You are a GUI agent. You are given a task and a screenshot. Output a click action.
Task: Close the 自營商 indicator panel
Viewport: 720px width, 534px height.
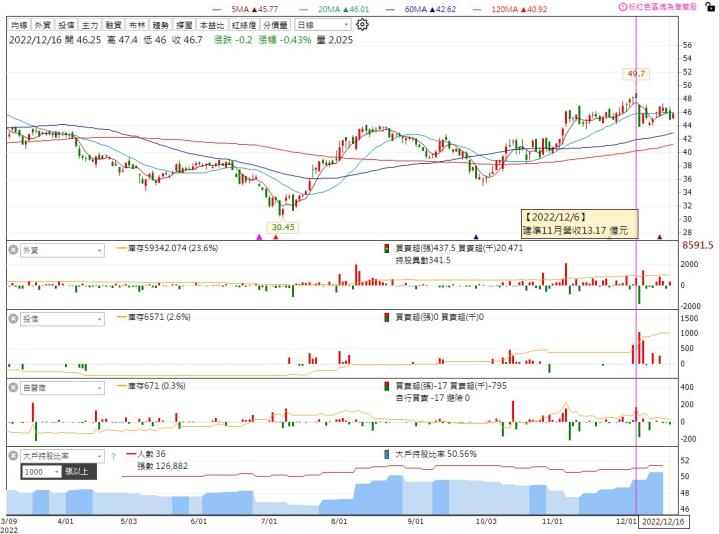[x=13, y=388]
